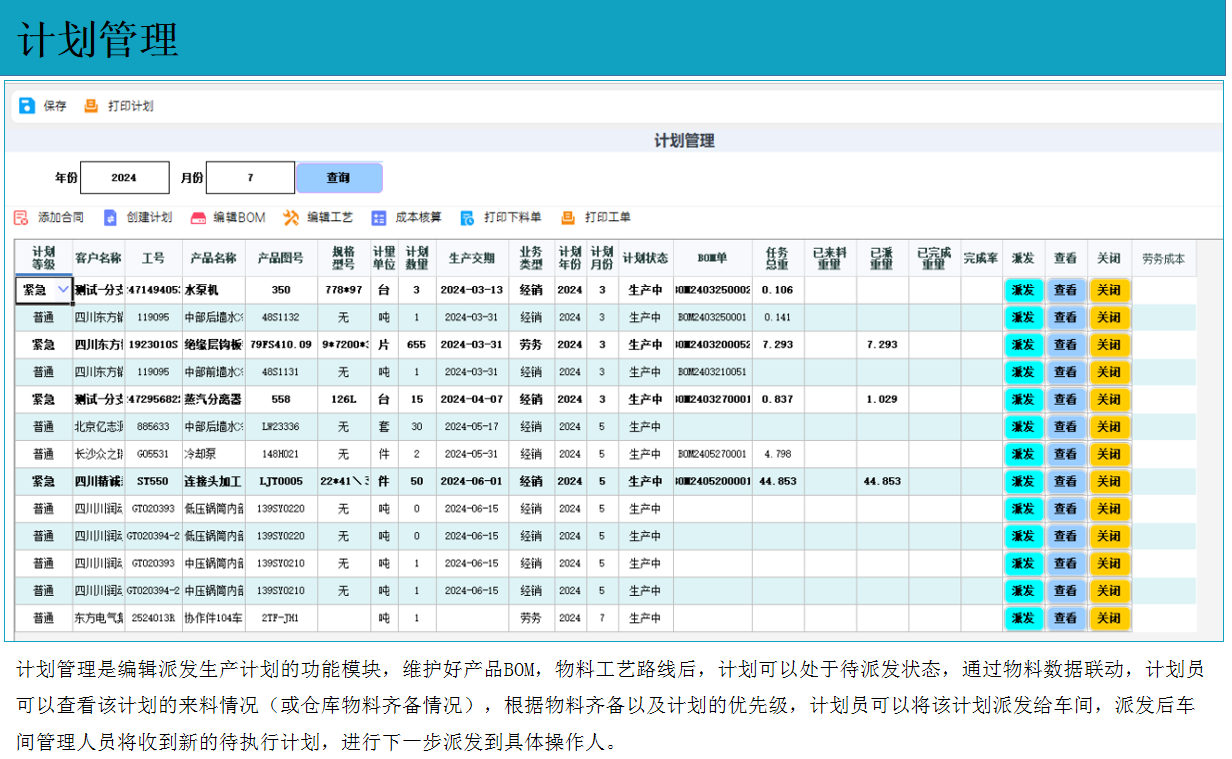The image size is (1232, 759).
Task: Click the 成本核算 menu label
Action: (419, 218)
